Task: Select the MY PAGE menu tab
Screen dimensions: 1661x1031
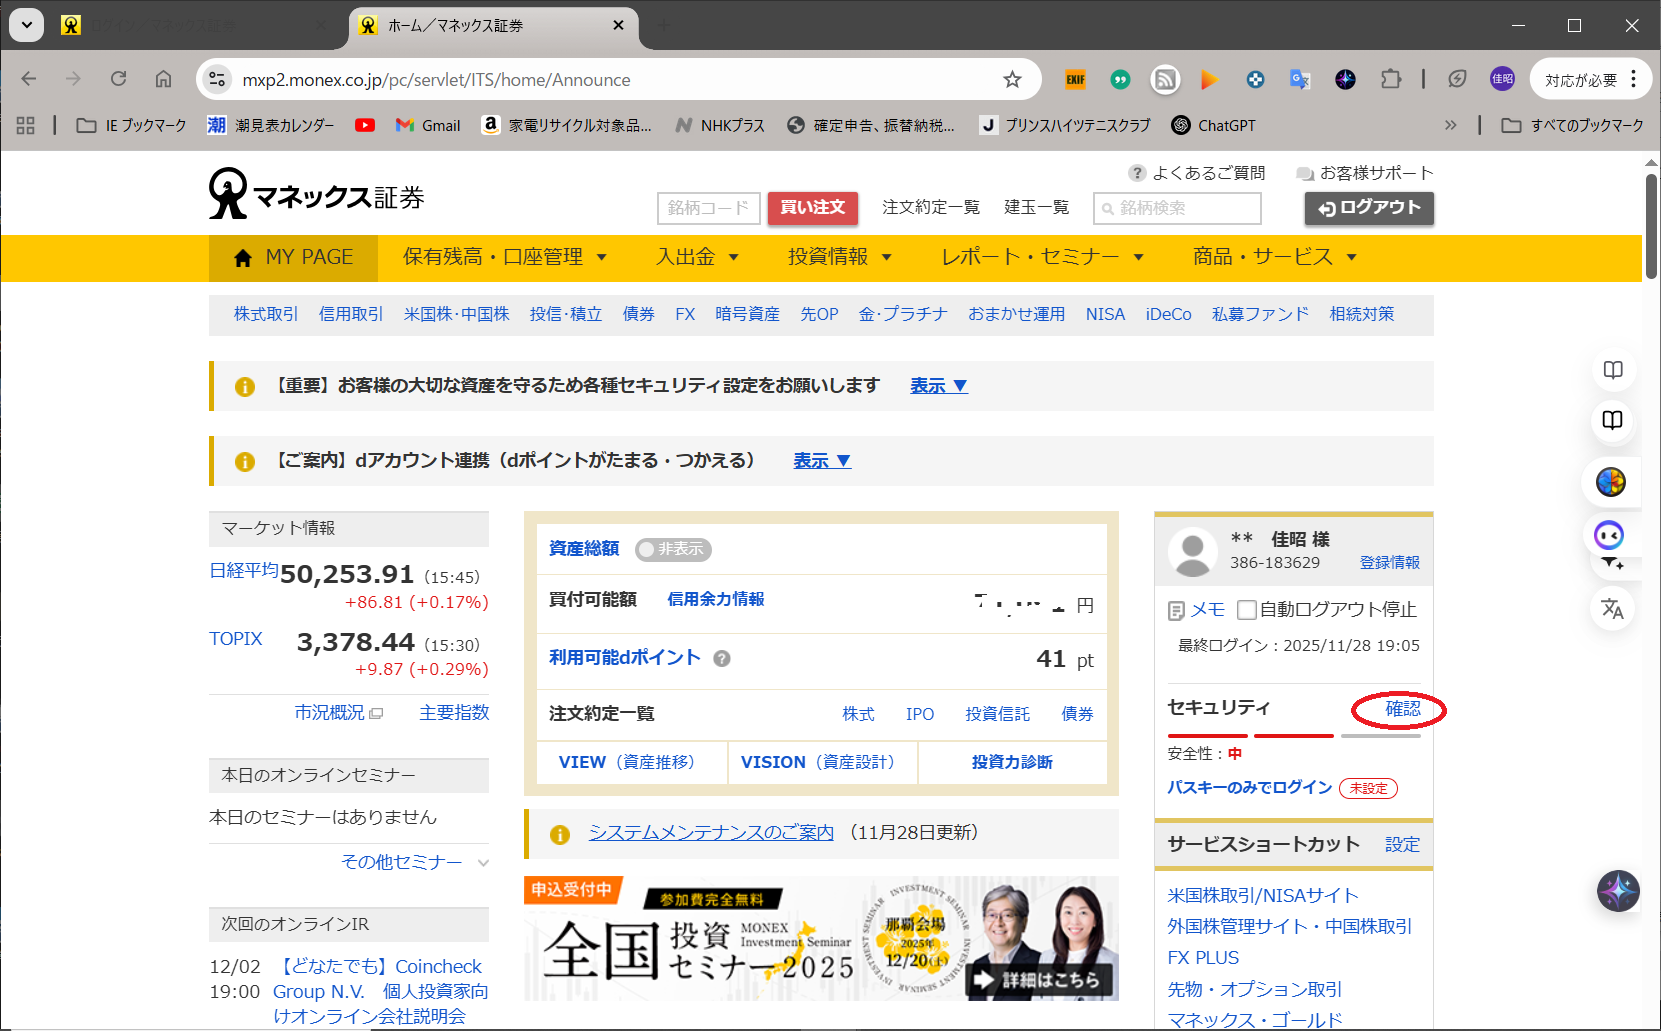Action: point(293,257)
